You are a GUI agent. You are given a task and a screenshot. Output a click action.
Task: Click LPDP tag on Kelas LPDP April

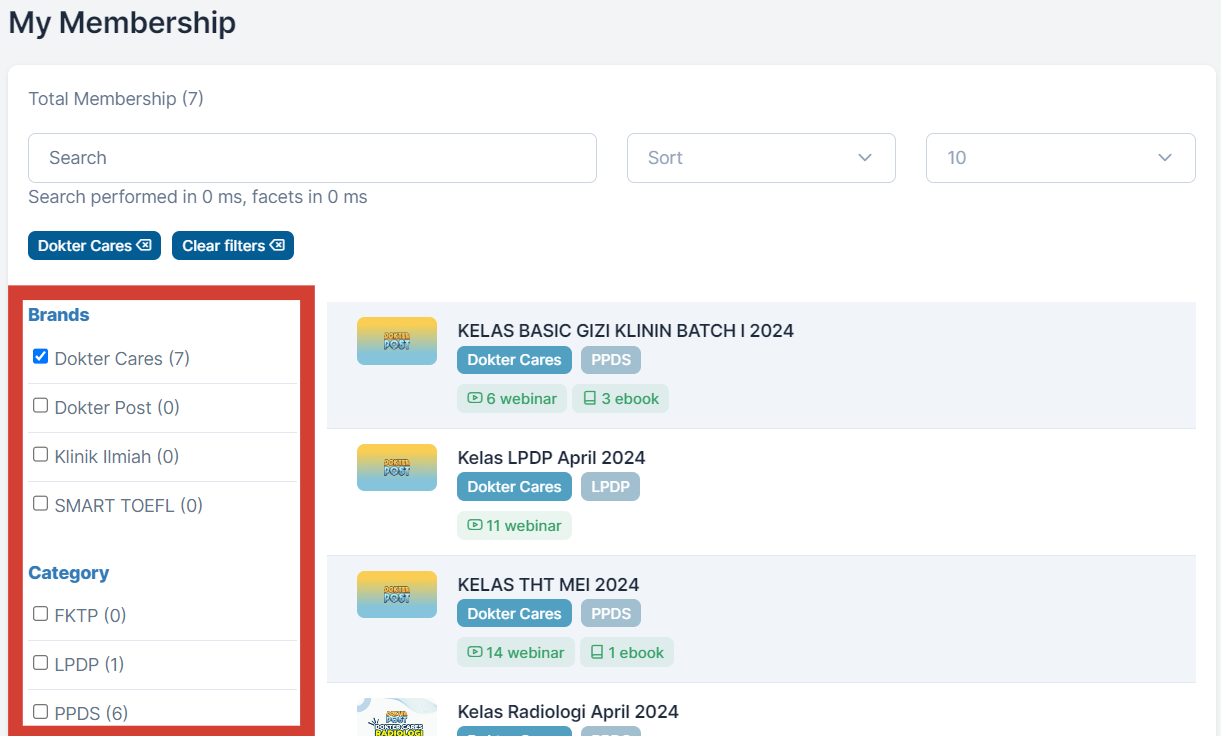pyautogui.click(x=610, y=487)
